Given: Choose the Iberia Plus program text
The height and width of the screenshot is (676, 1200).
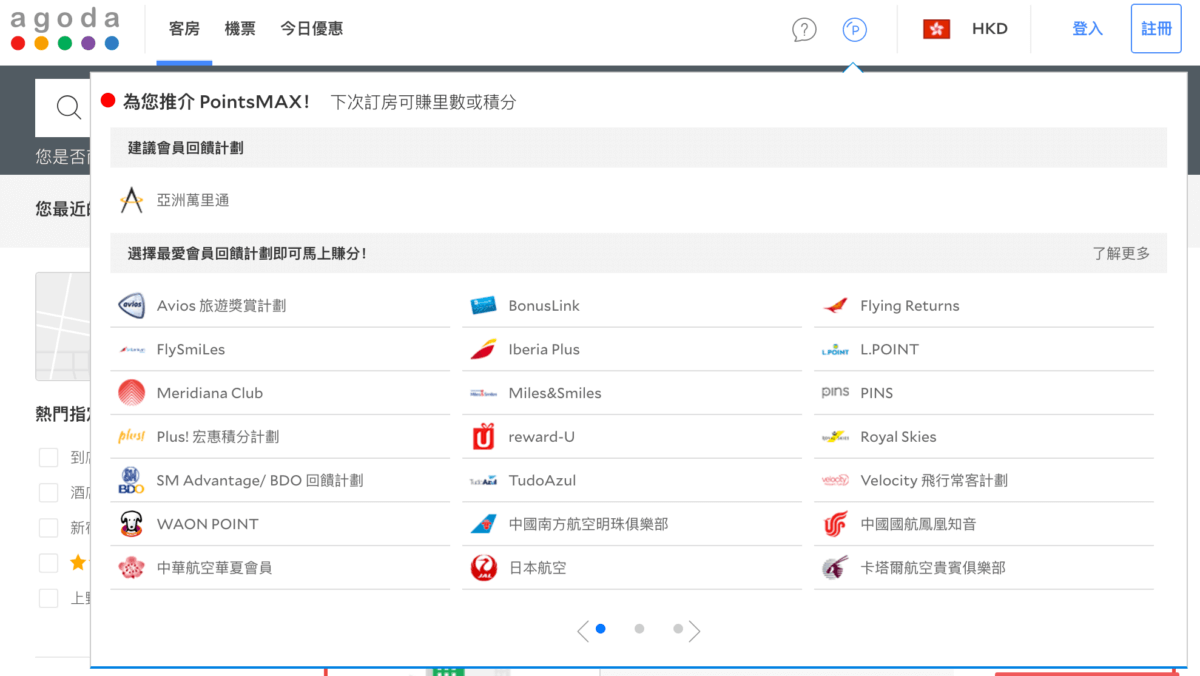Looking at the screenshot, I should point(544,350).
